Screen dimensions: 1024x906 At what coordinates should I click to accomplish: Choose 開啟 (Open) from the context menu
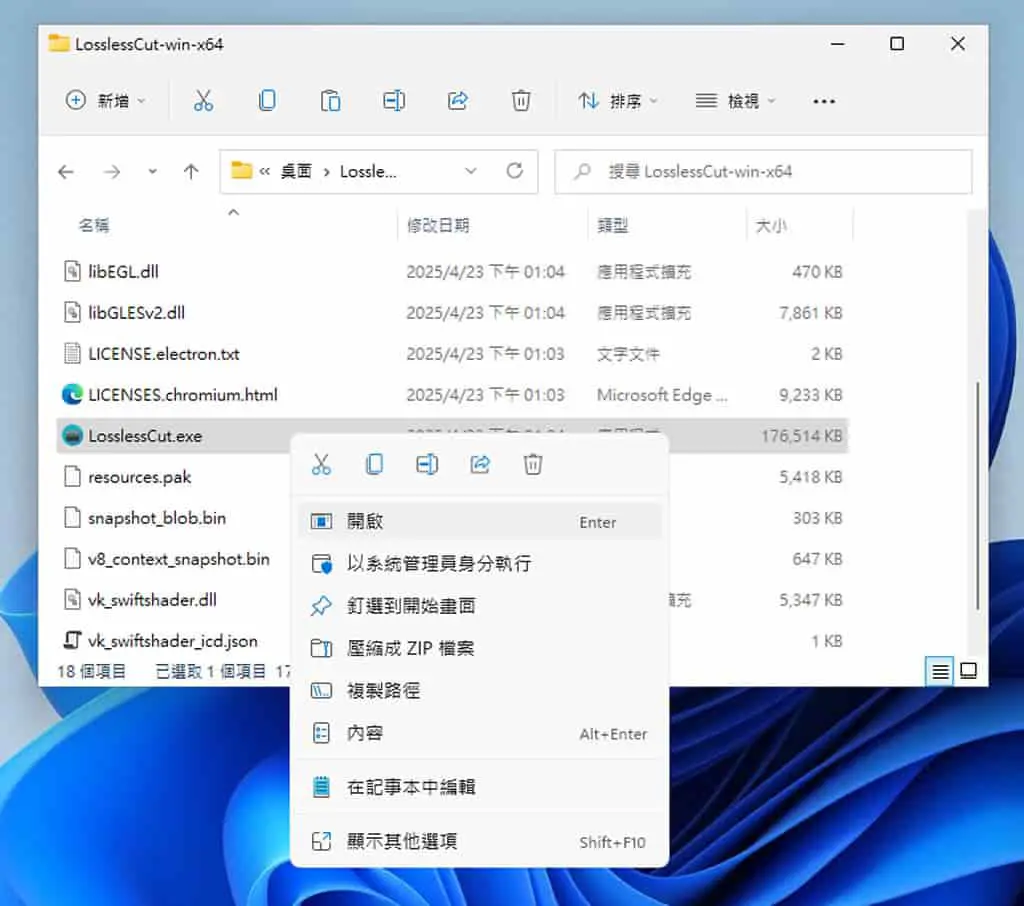coord(480,521)
